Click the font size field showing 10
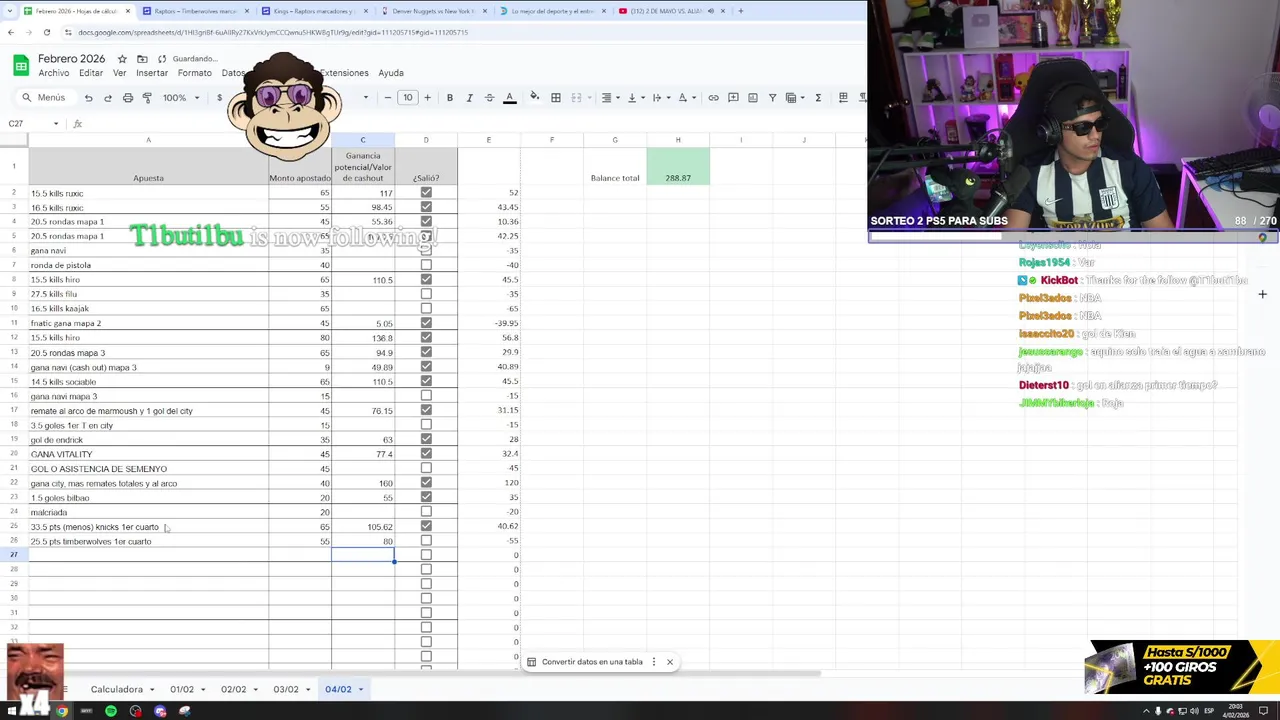Image resolution: width=1280 pixels, height=720 pixels. (x=407, y=98)
